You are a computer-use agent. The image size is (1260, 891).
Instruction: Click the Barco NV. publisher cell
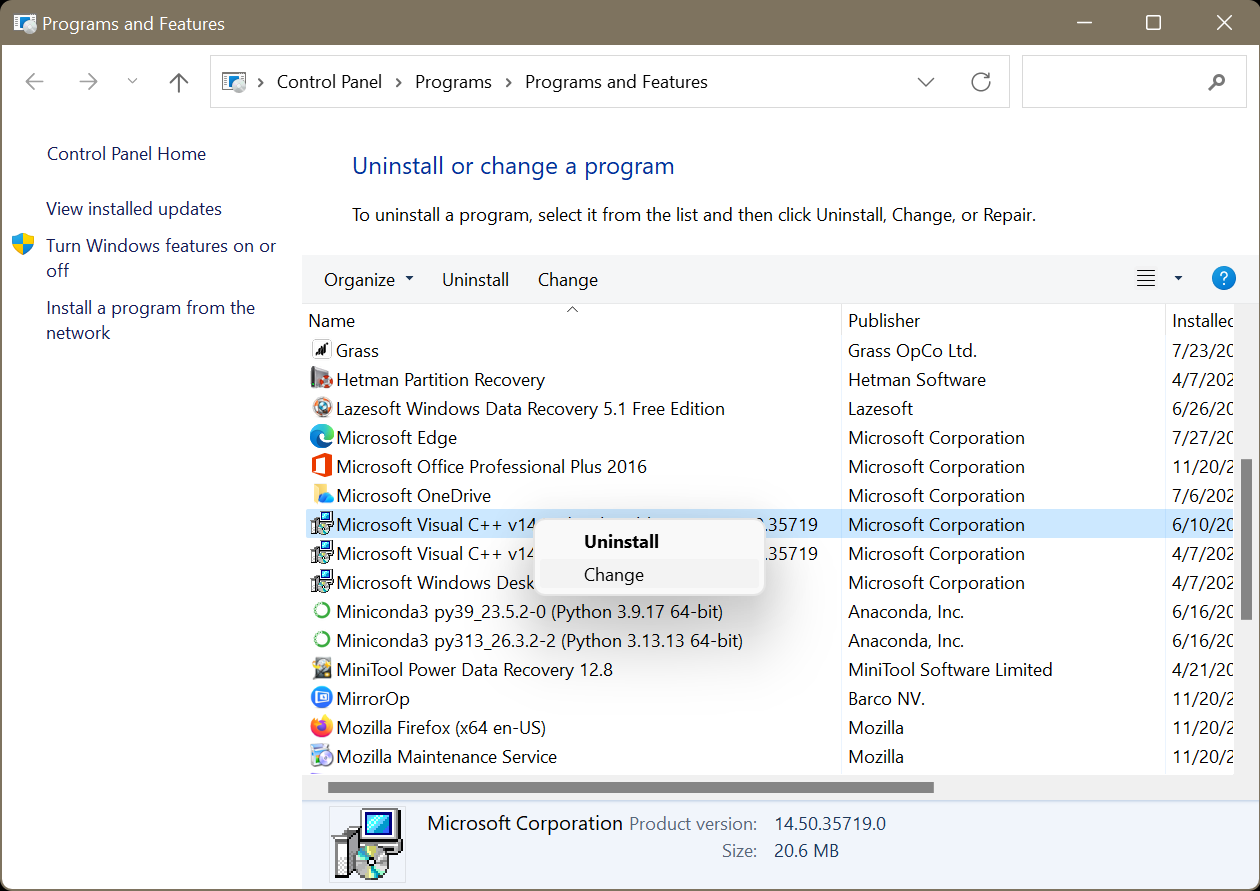pyautogui.click(x=886, y=699)
